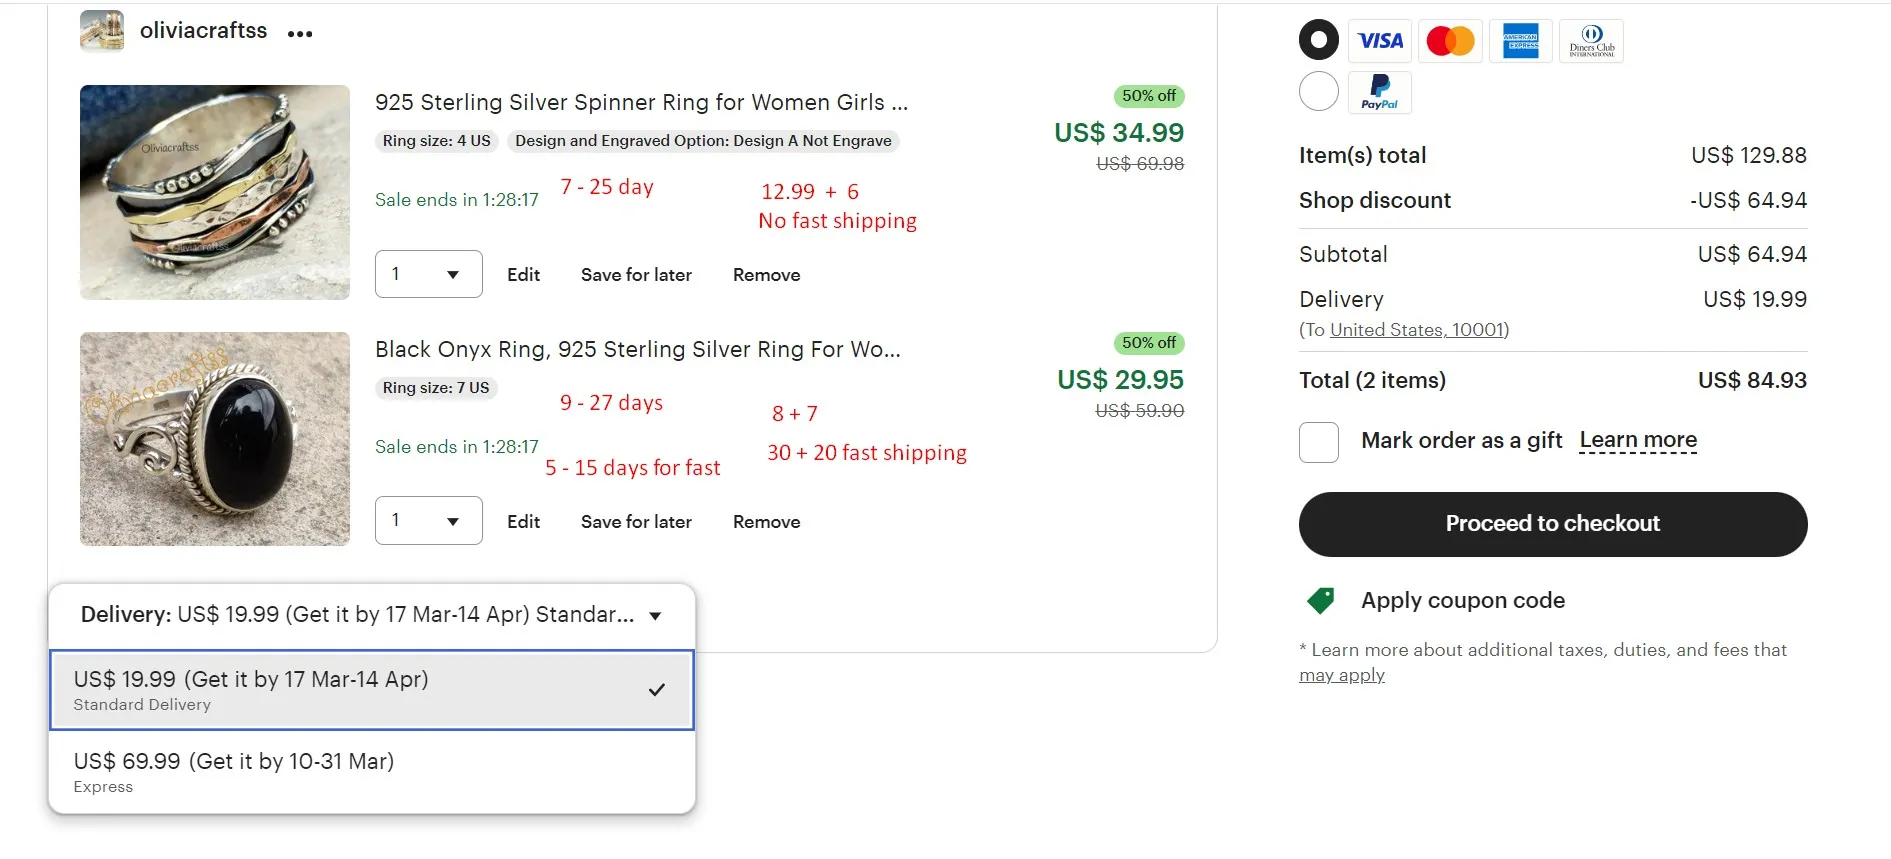Click the green coupon tag icon
1891x859 pixels.
pyautogui.click(x=1321, y=600)
